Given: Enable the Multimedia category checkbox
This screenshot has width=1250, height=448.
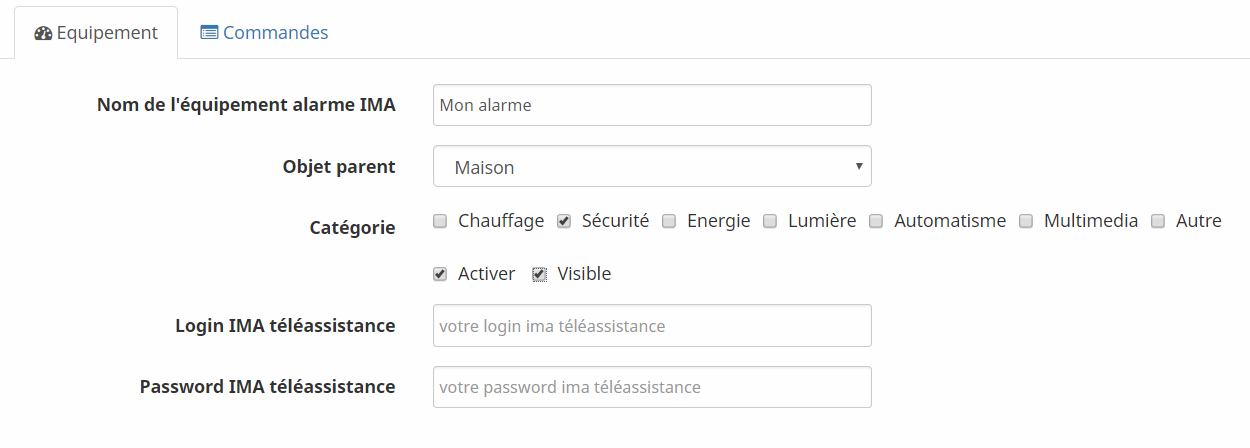Looking at the screenshot, I should pyautogui.click(x=1026, y=221).
